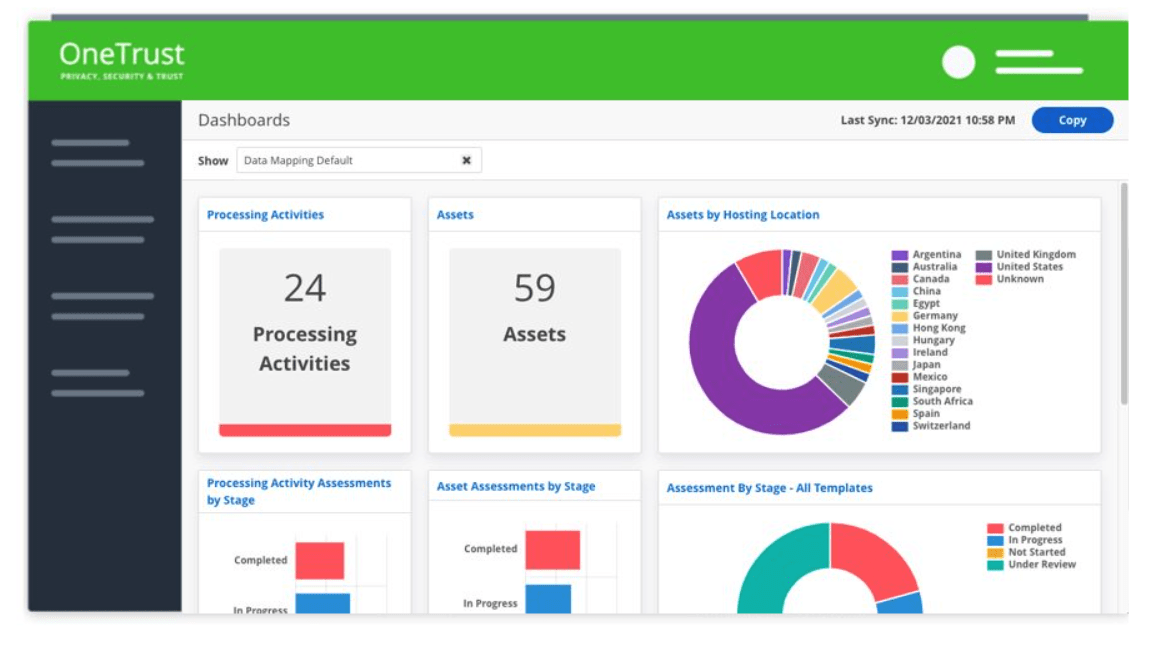
Task: Click the OneTrust logo
Action: [x=122, y=61]
